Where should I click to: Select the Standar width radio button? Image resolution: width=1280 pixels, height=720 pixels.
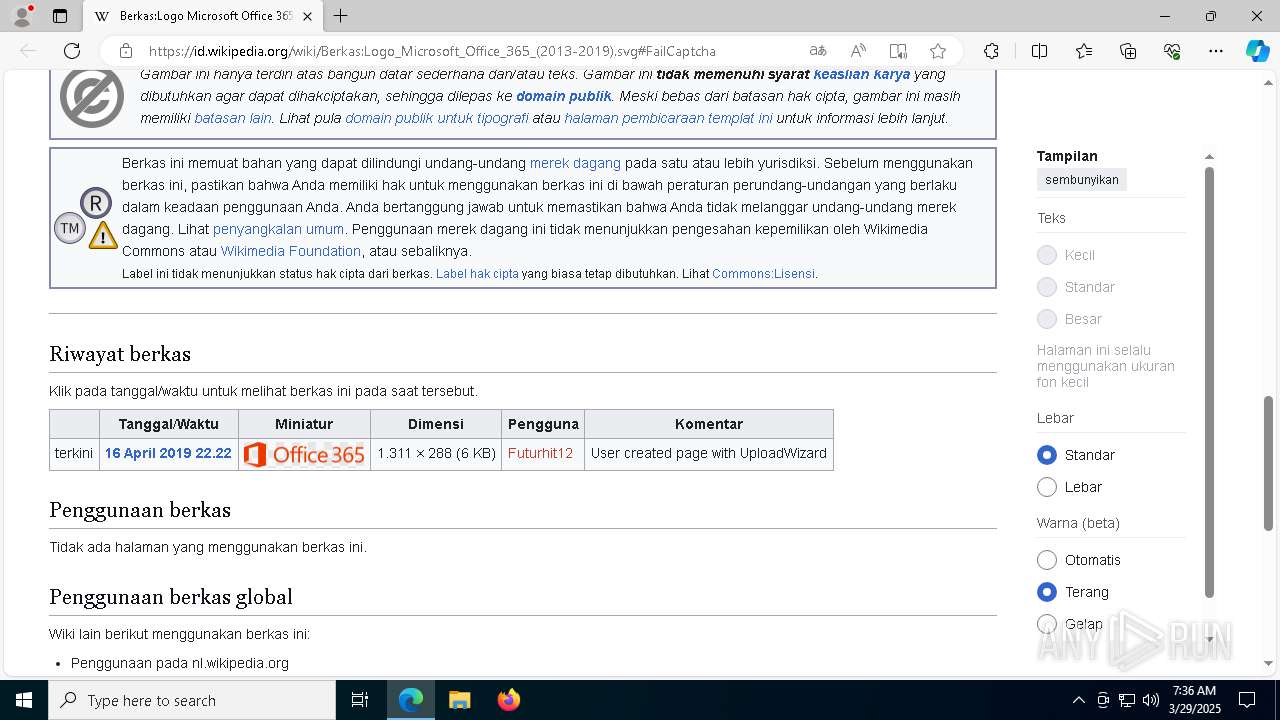coord(1047,455)
